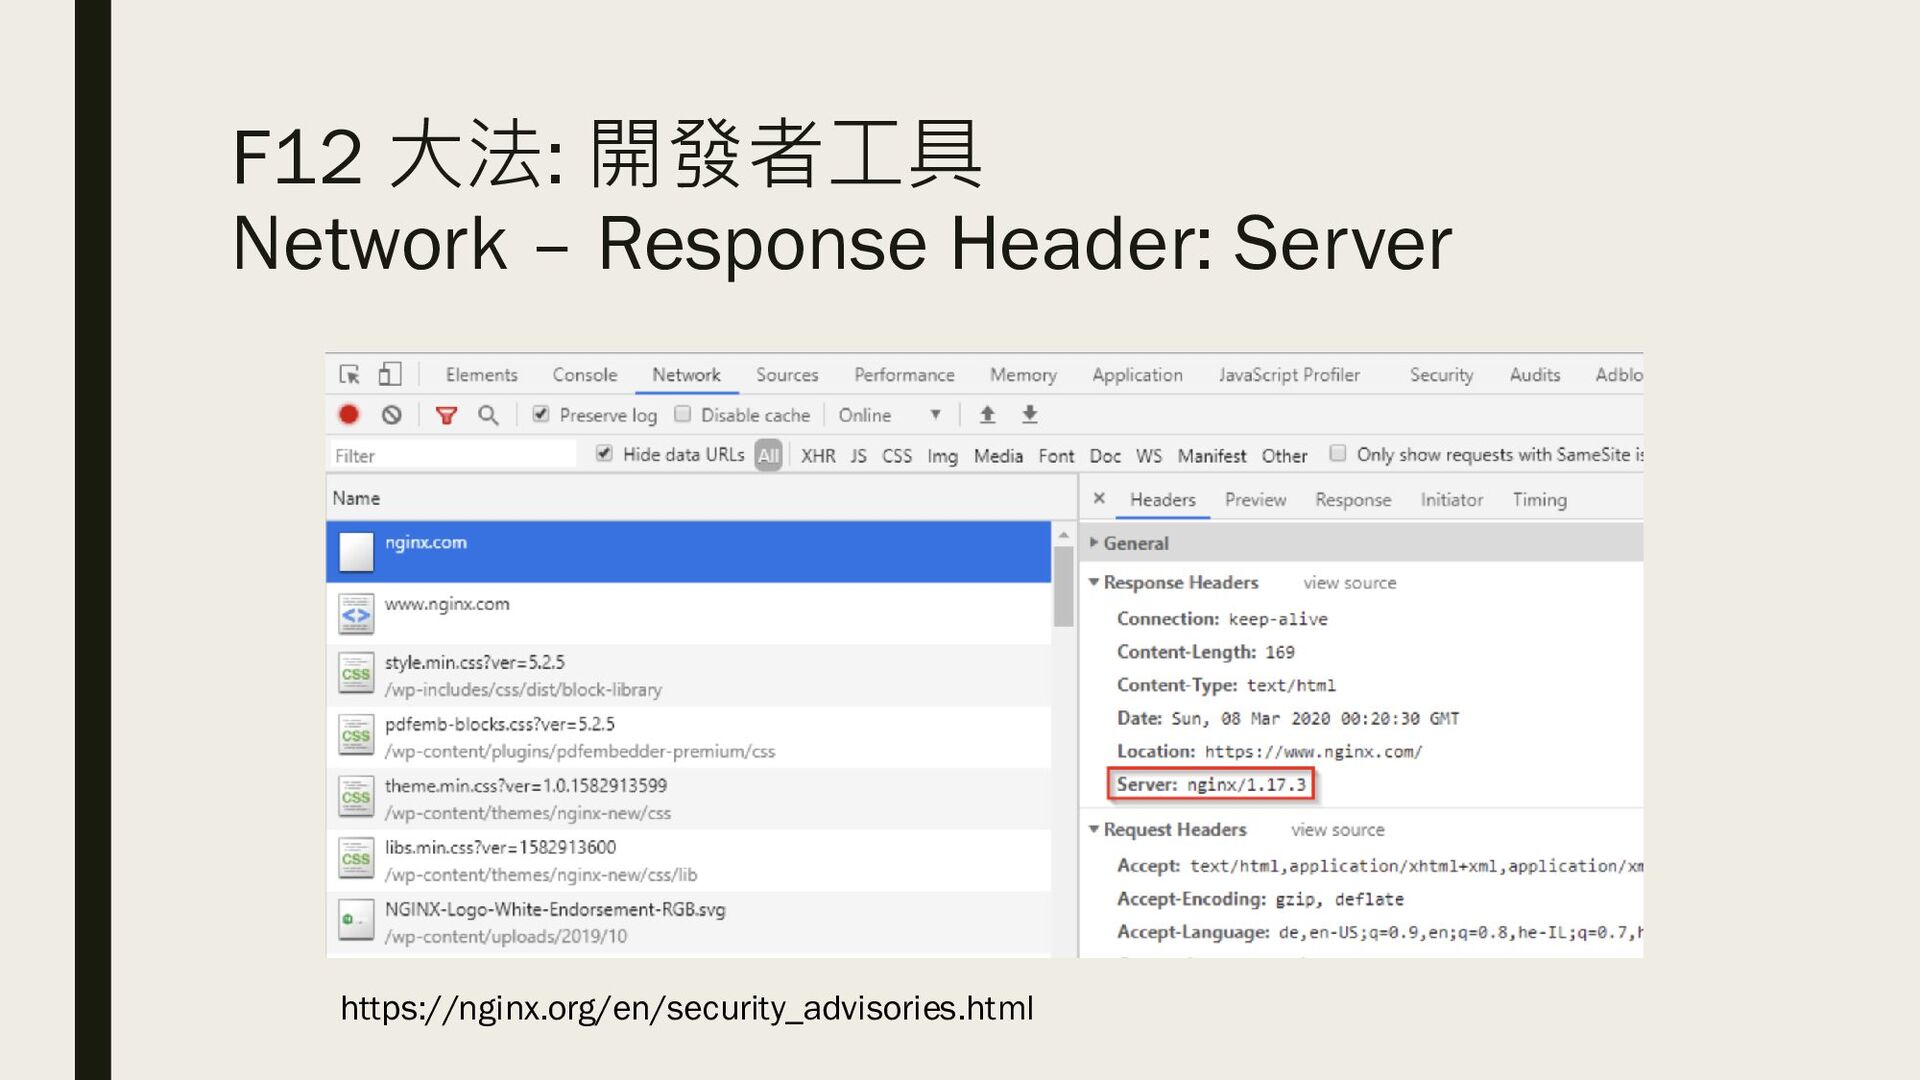This screenshot has height=1080, width=1920.
Task: Filter requests by Doc
Action: [1105, 456]
